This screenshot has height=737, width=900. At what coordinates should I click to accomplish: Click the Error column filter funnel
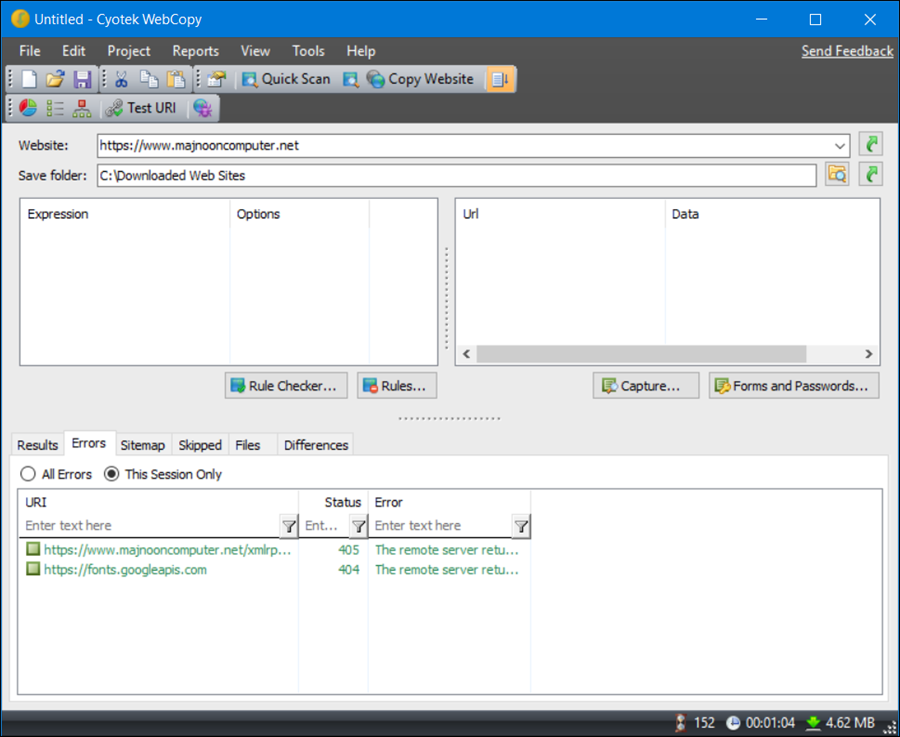coord(520,525)
